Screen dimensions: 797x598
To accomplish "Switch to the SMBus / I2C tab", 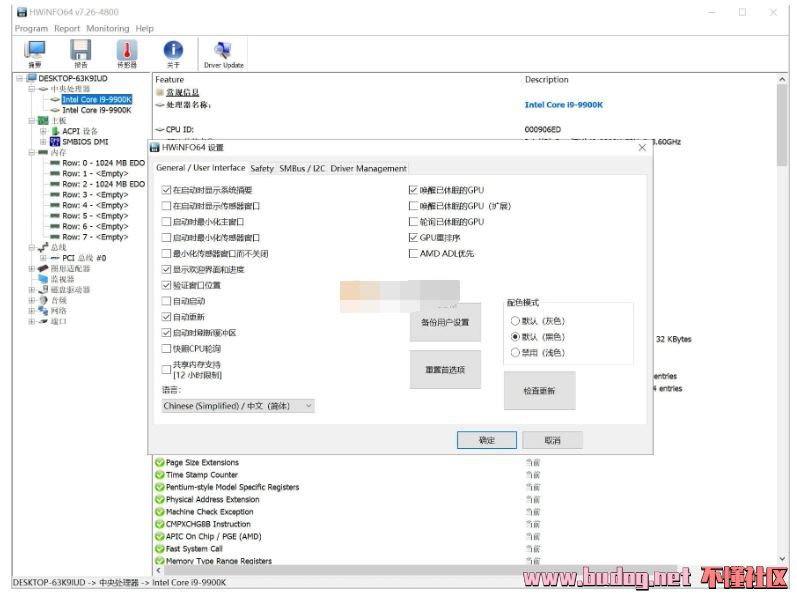I will point(302,168).
